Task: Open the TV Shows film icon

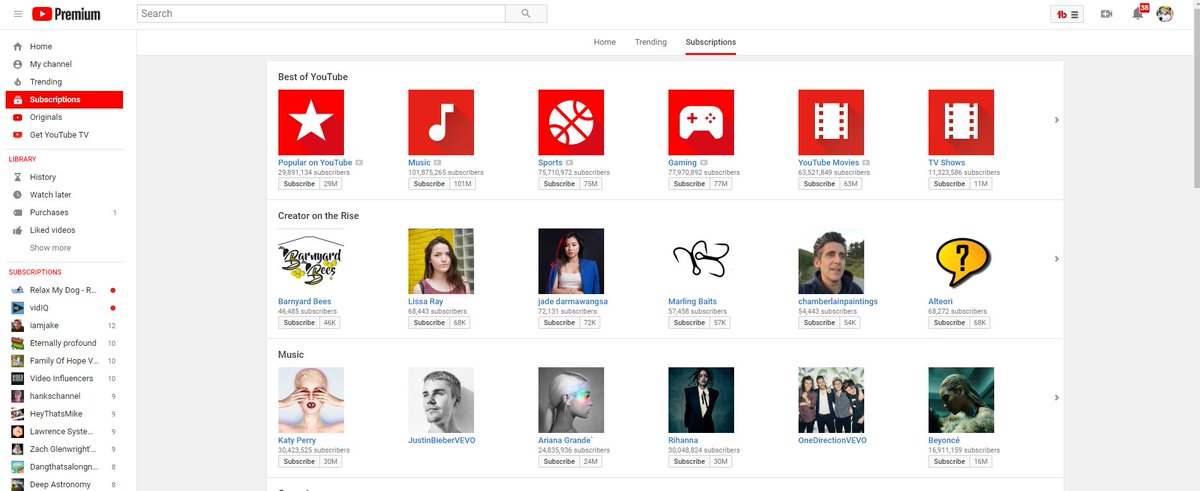Action: [x=961, y=122]
